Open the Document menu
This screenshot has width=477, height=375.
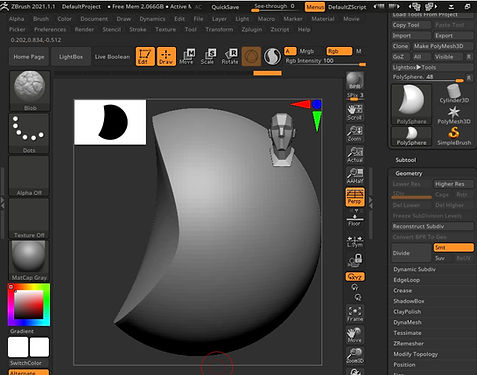94,19
